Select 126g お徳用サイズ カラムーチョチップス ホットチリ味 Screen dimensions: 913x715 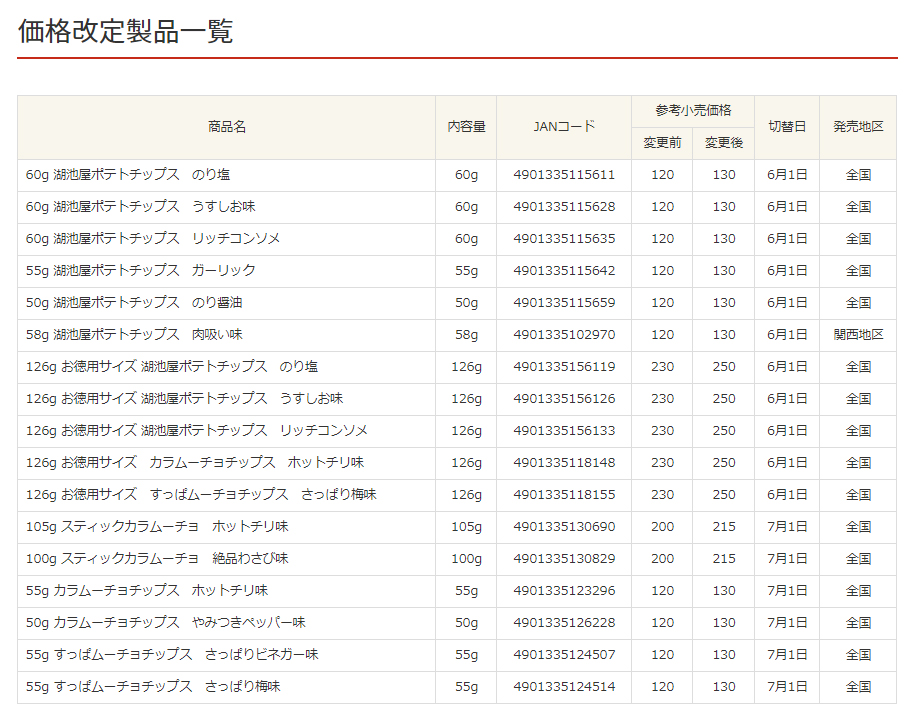coord(195,463)
